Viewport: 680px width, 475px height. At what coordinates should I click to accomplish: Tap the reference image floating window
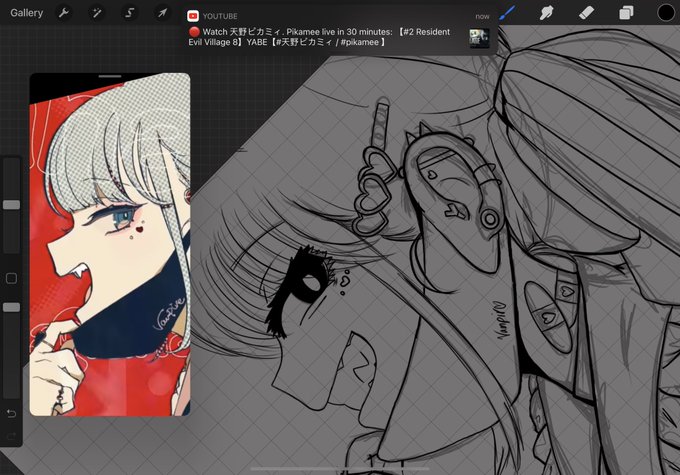110,245
